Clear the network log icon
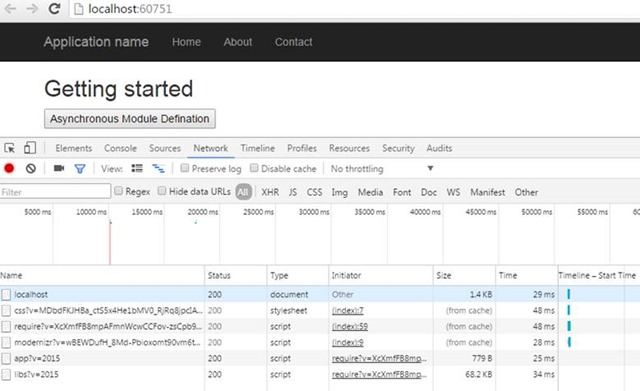Image resolution: width=640 pixels, height=391 pixels. tap(31, 168)
